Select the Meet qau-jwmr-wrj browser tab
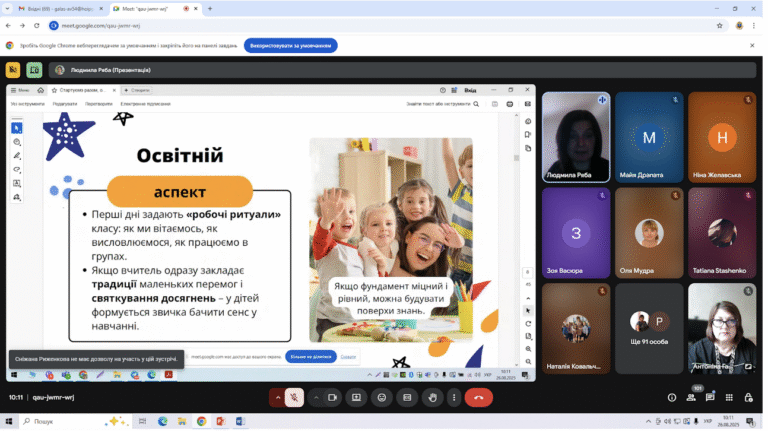This screenshot has width=768, height=431. tap(151, 9)
